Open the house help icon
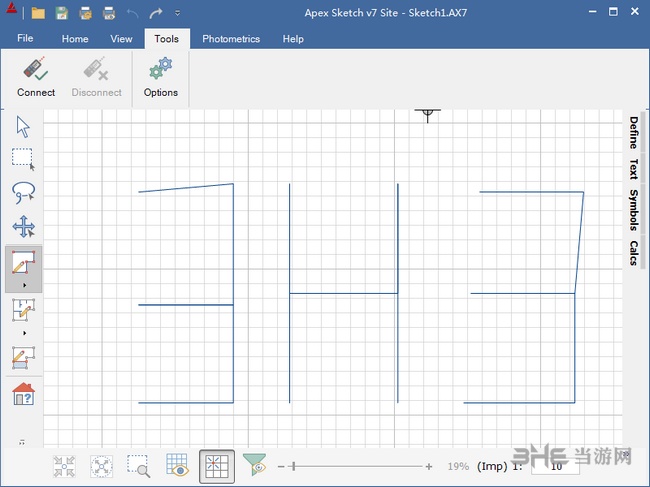650x487 pixels. coord(24,394)
